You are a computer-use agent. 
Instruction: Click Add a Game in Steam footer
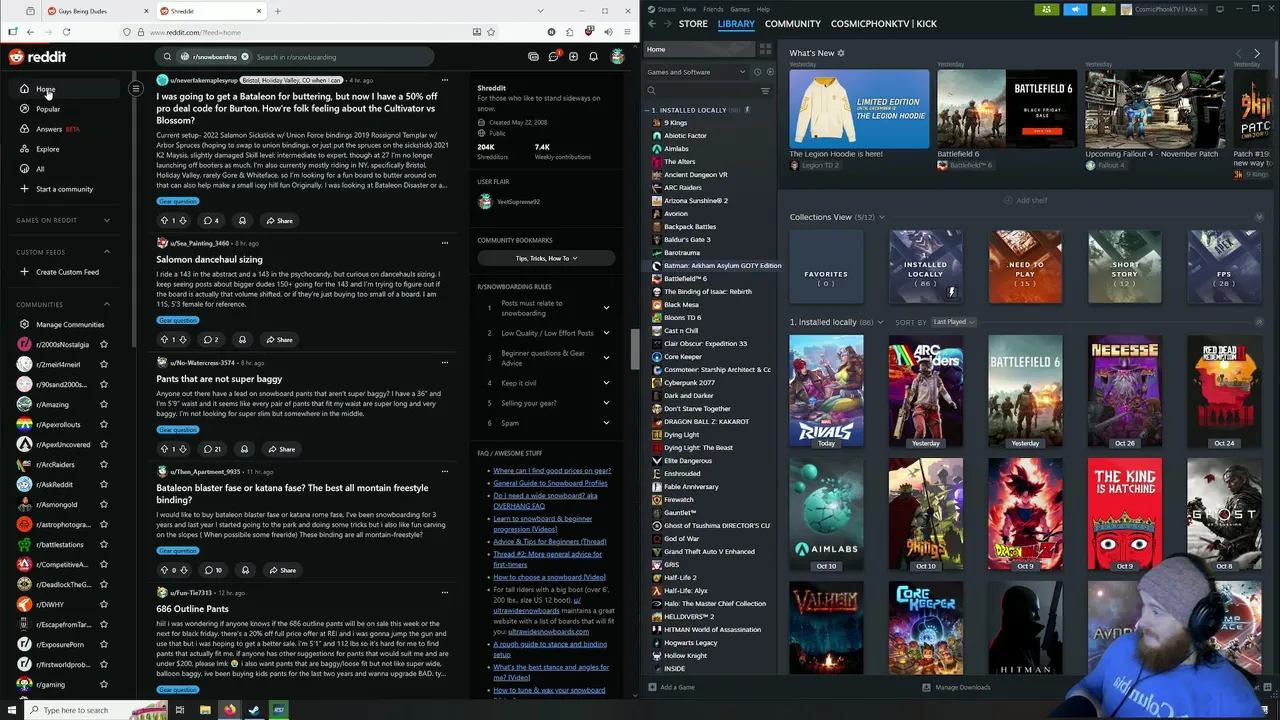pos(671,687)
